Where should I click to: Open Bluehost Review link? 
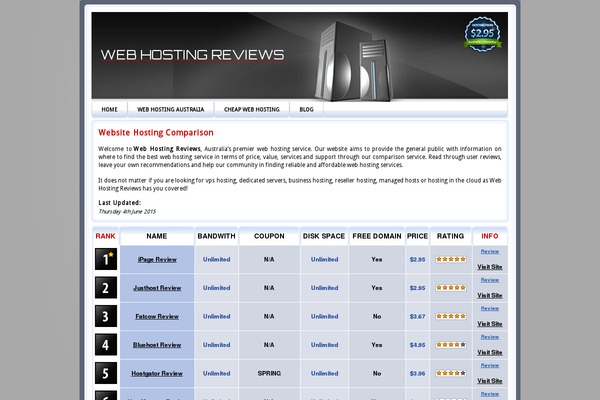tap(157, 345)
